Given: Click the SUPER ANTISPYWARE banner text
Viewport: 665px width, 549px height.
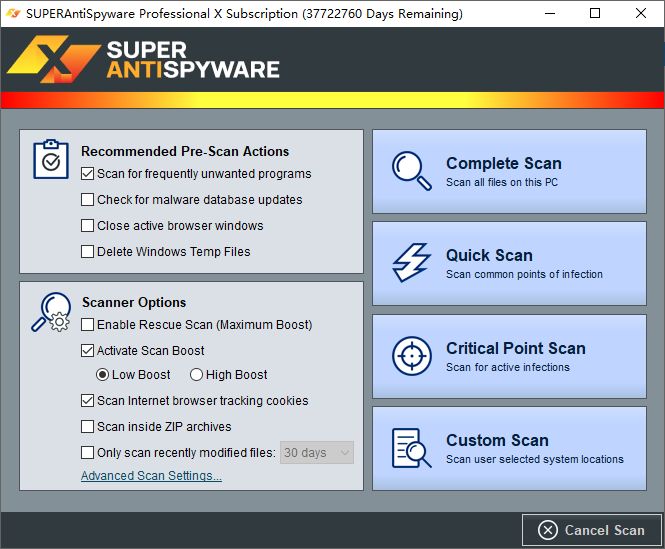Looking at the screenshot, I should coord(193,60).
